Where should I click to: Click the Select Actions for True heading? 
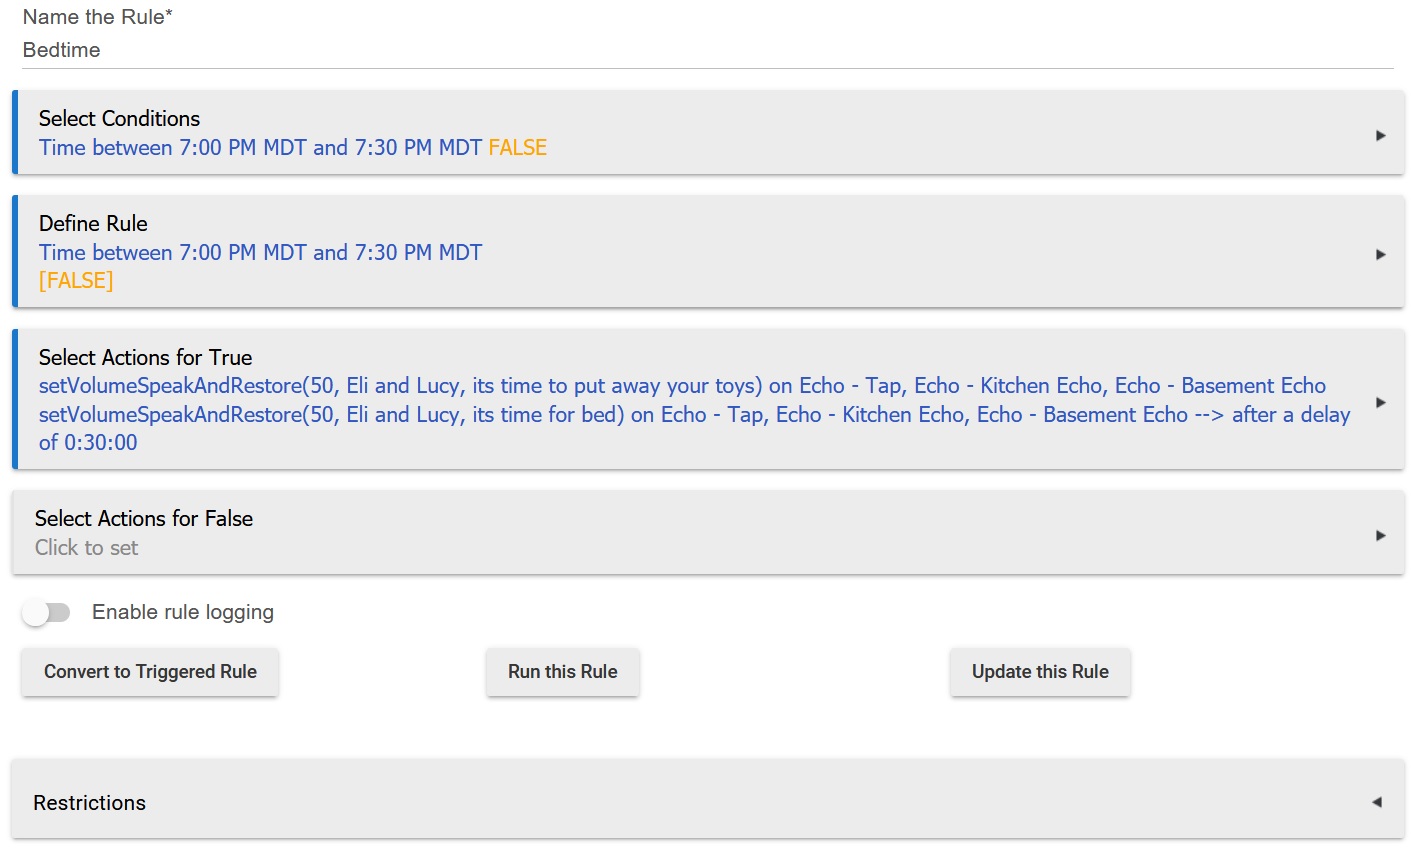(145, 357)
